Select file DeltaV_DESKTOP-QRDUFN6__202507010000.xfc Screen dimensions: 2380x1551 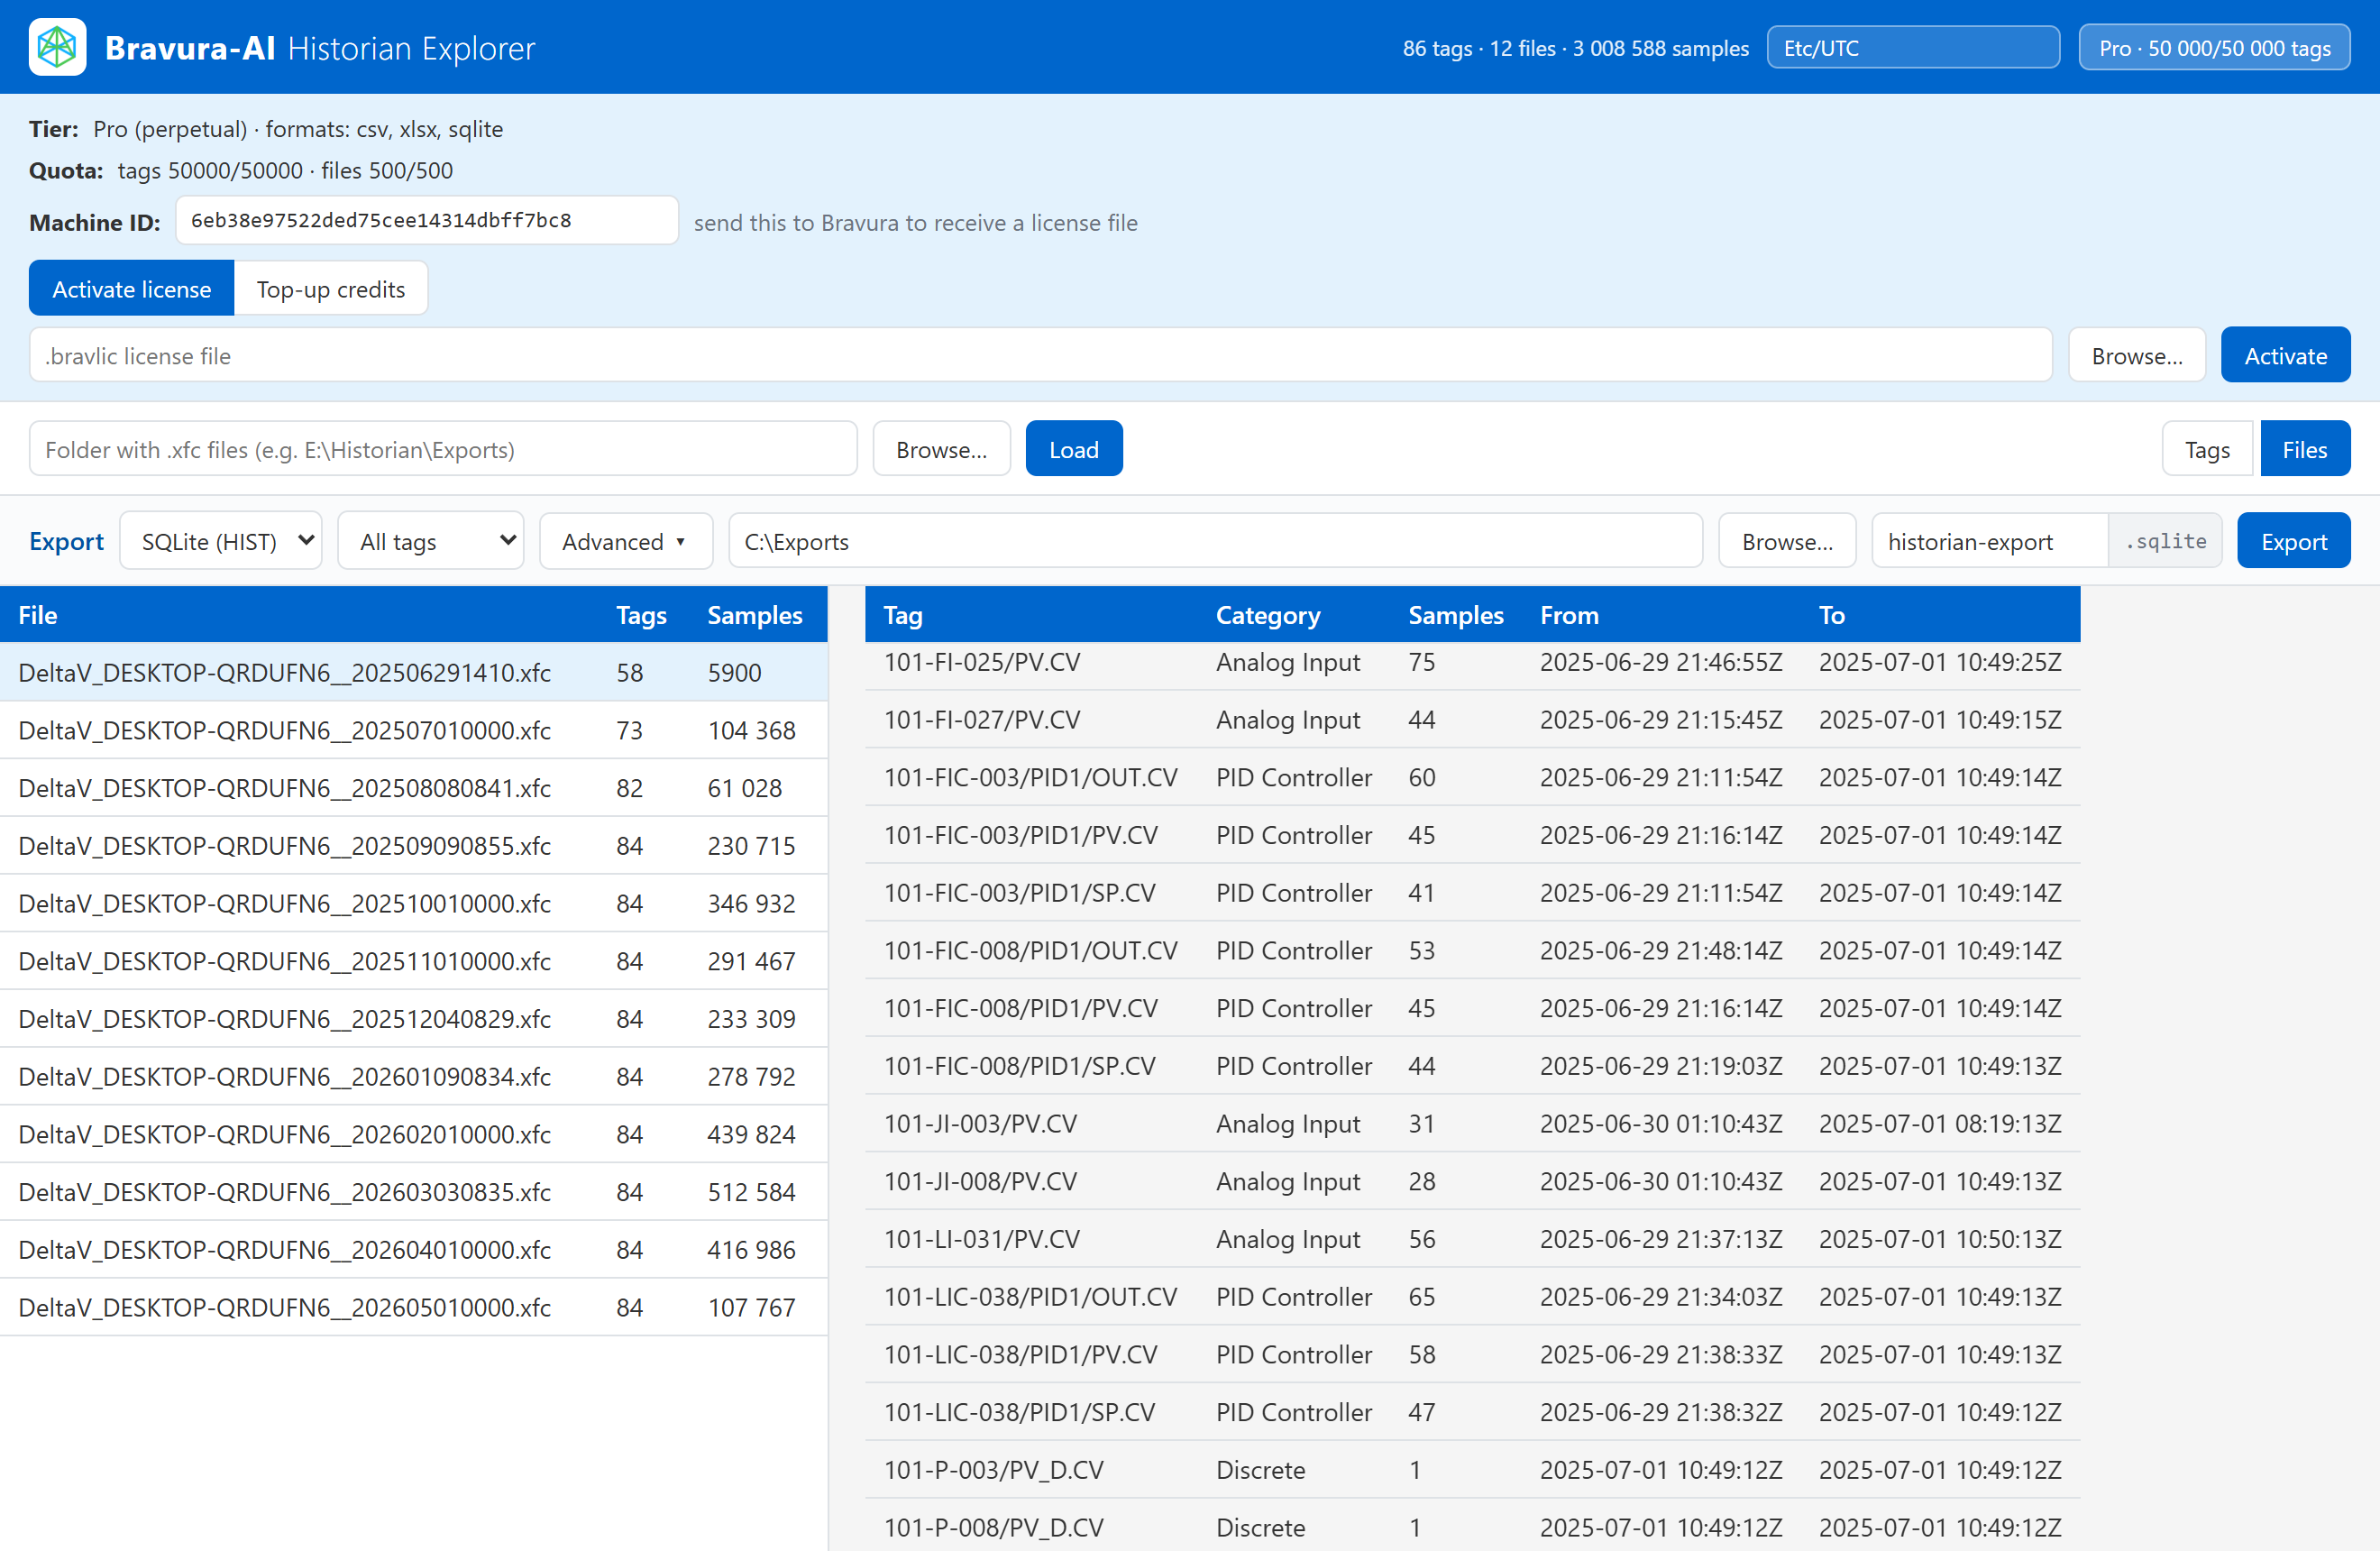[x=414, y=730]
